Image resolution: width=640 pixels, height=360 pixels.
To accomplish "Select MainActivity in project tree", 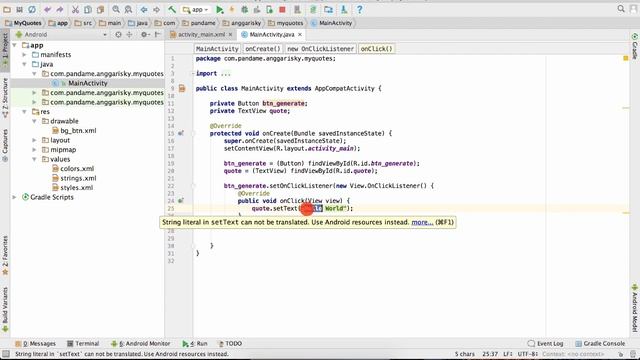I will coord(88,83).
